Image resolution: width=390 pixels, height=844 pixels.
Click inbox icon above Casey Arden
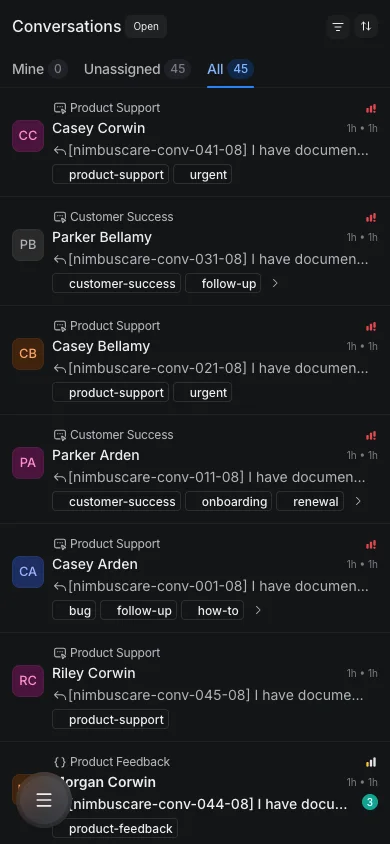coord(60,544)
